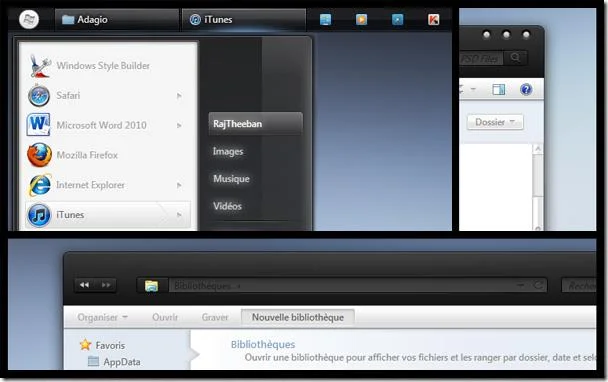Switch to iTunes taskbar button
Screen dimensions: 608x382
[244, 19]
